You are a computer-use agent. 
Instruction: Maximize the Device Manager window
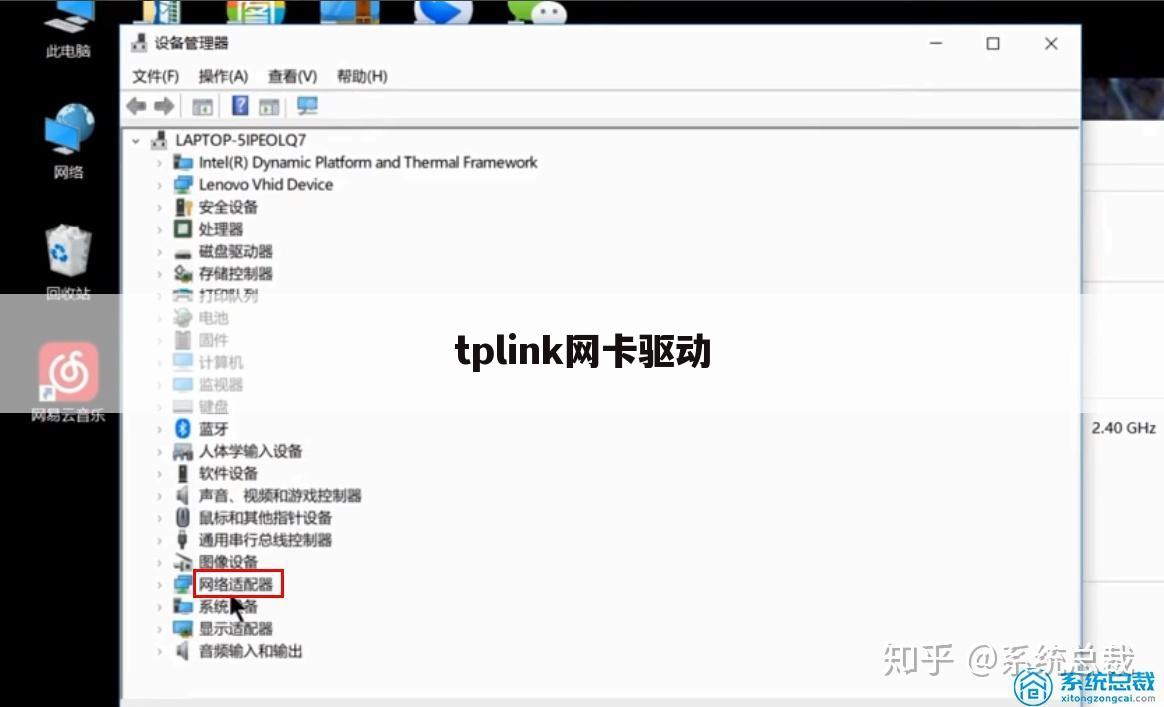(993, 43)
